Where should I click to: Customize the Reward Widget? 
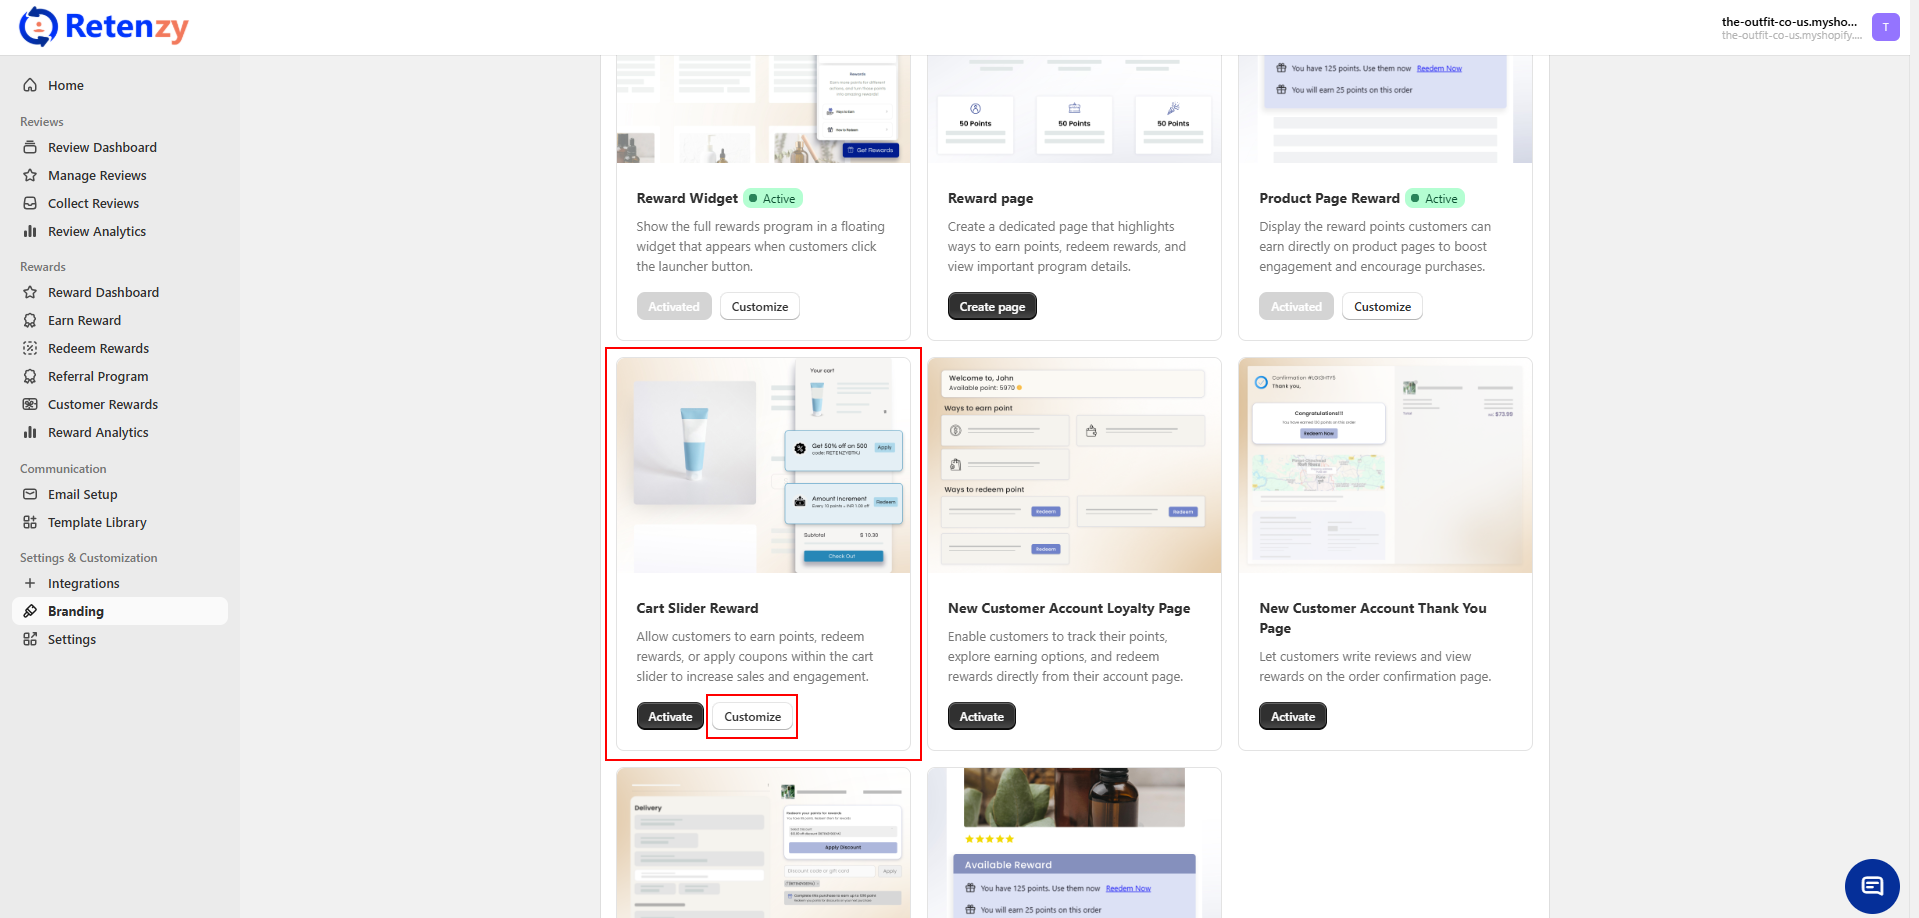[760, 306]
